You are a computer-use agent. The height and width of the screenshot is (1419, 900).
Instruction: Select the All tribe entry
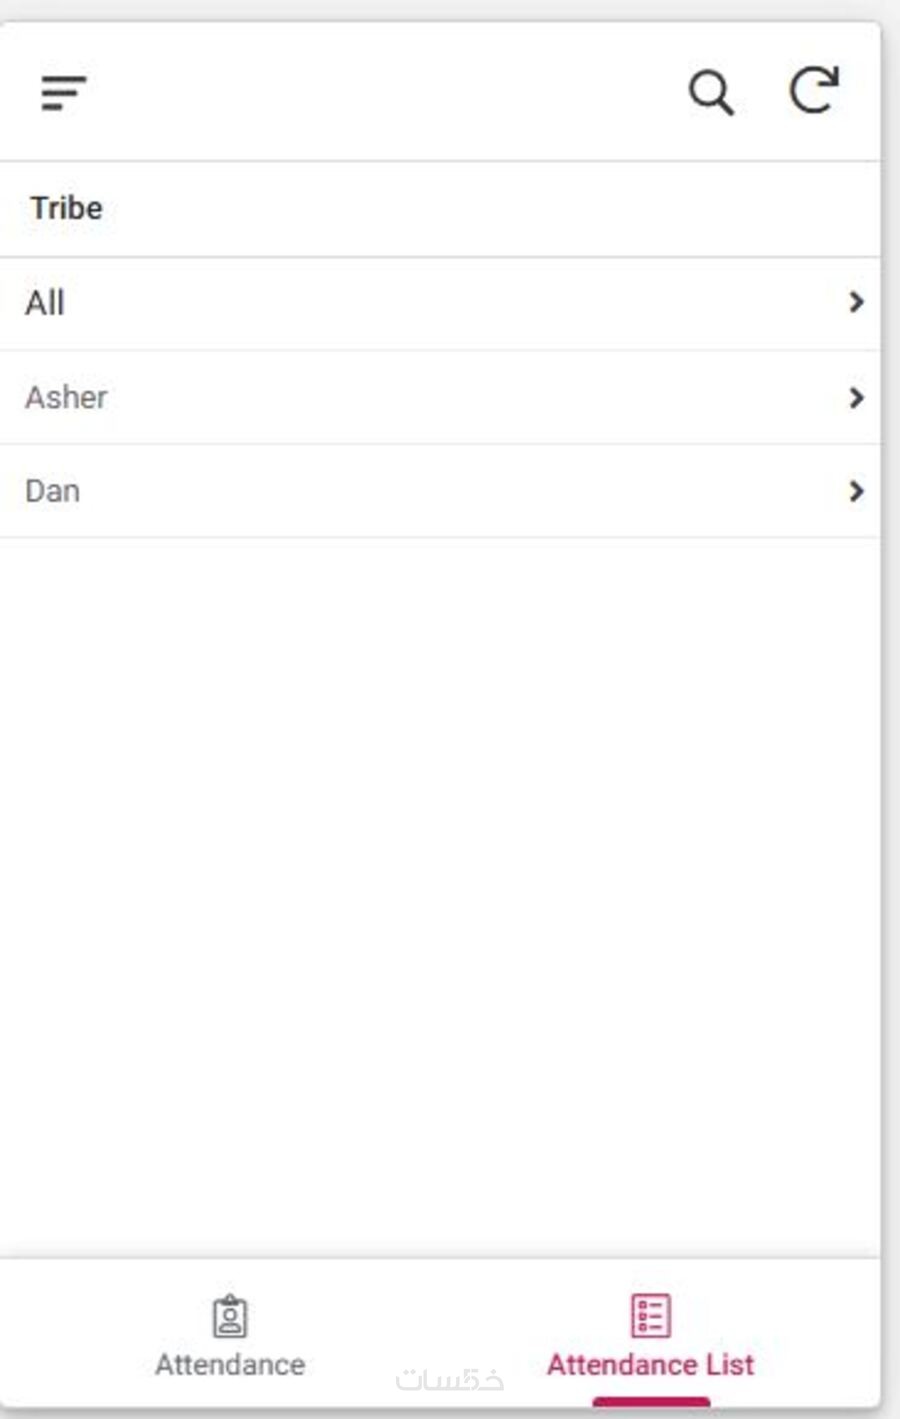pos(440,304)
